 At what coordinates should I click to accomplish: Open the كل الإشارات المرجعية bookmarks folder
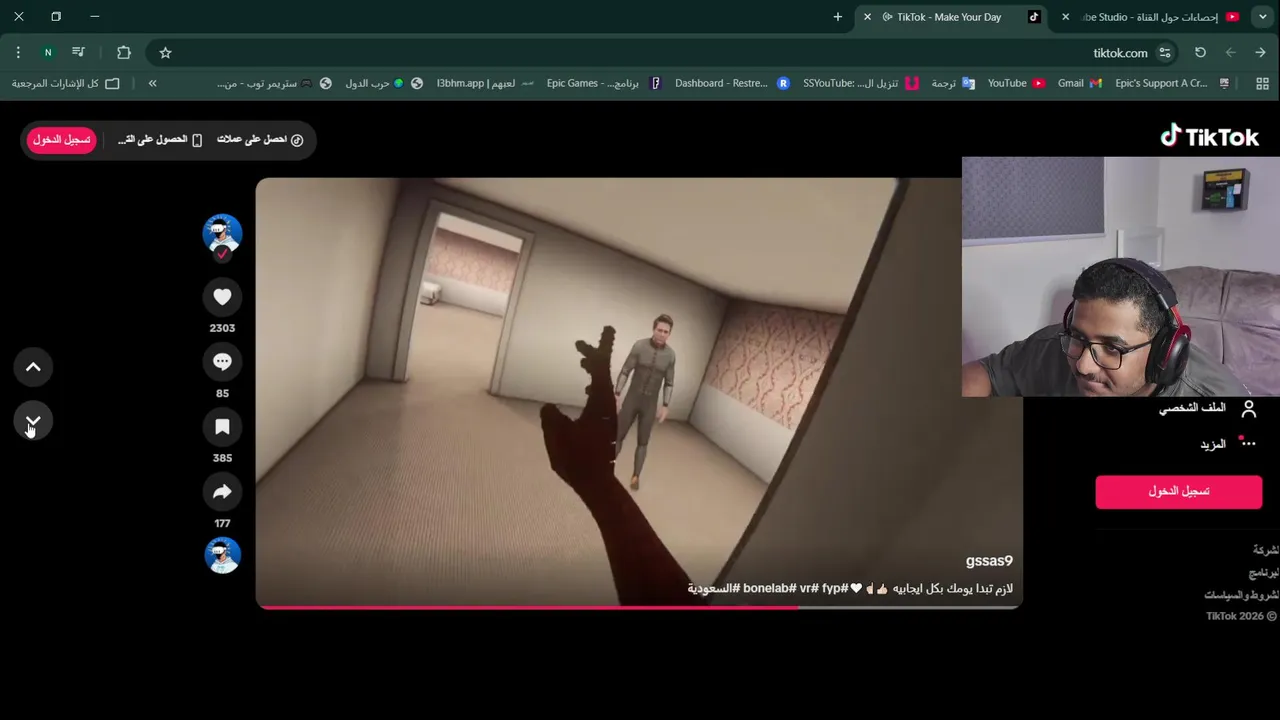point(65,84)
